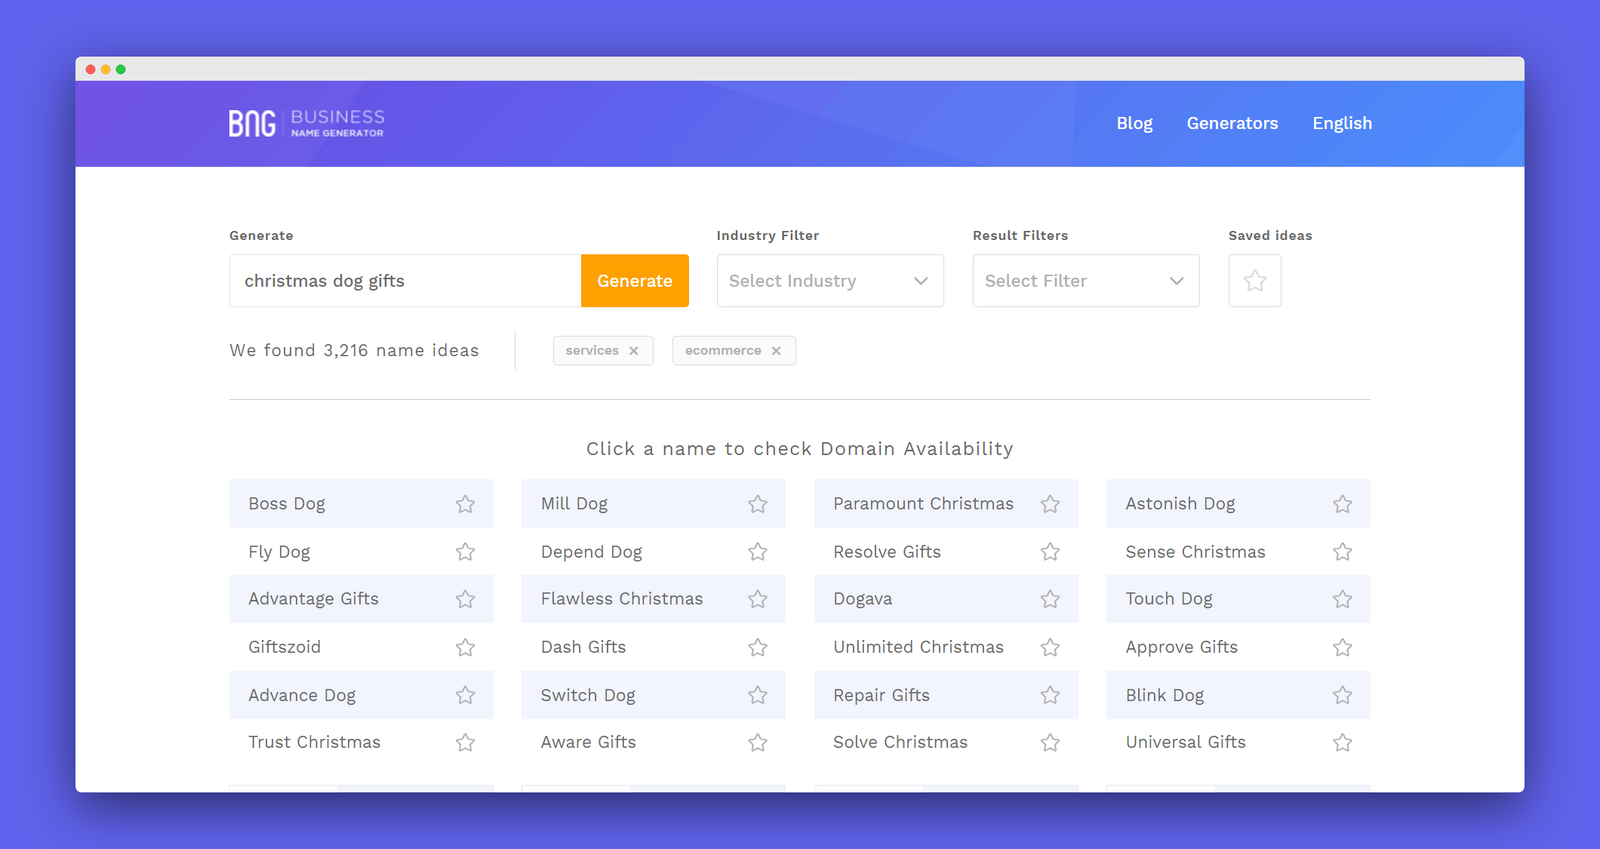This screenshot has width=1600, height=849.
Task: Star the Unlimited Christmas name
Action: (x=1050, y=647)
